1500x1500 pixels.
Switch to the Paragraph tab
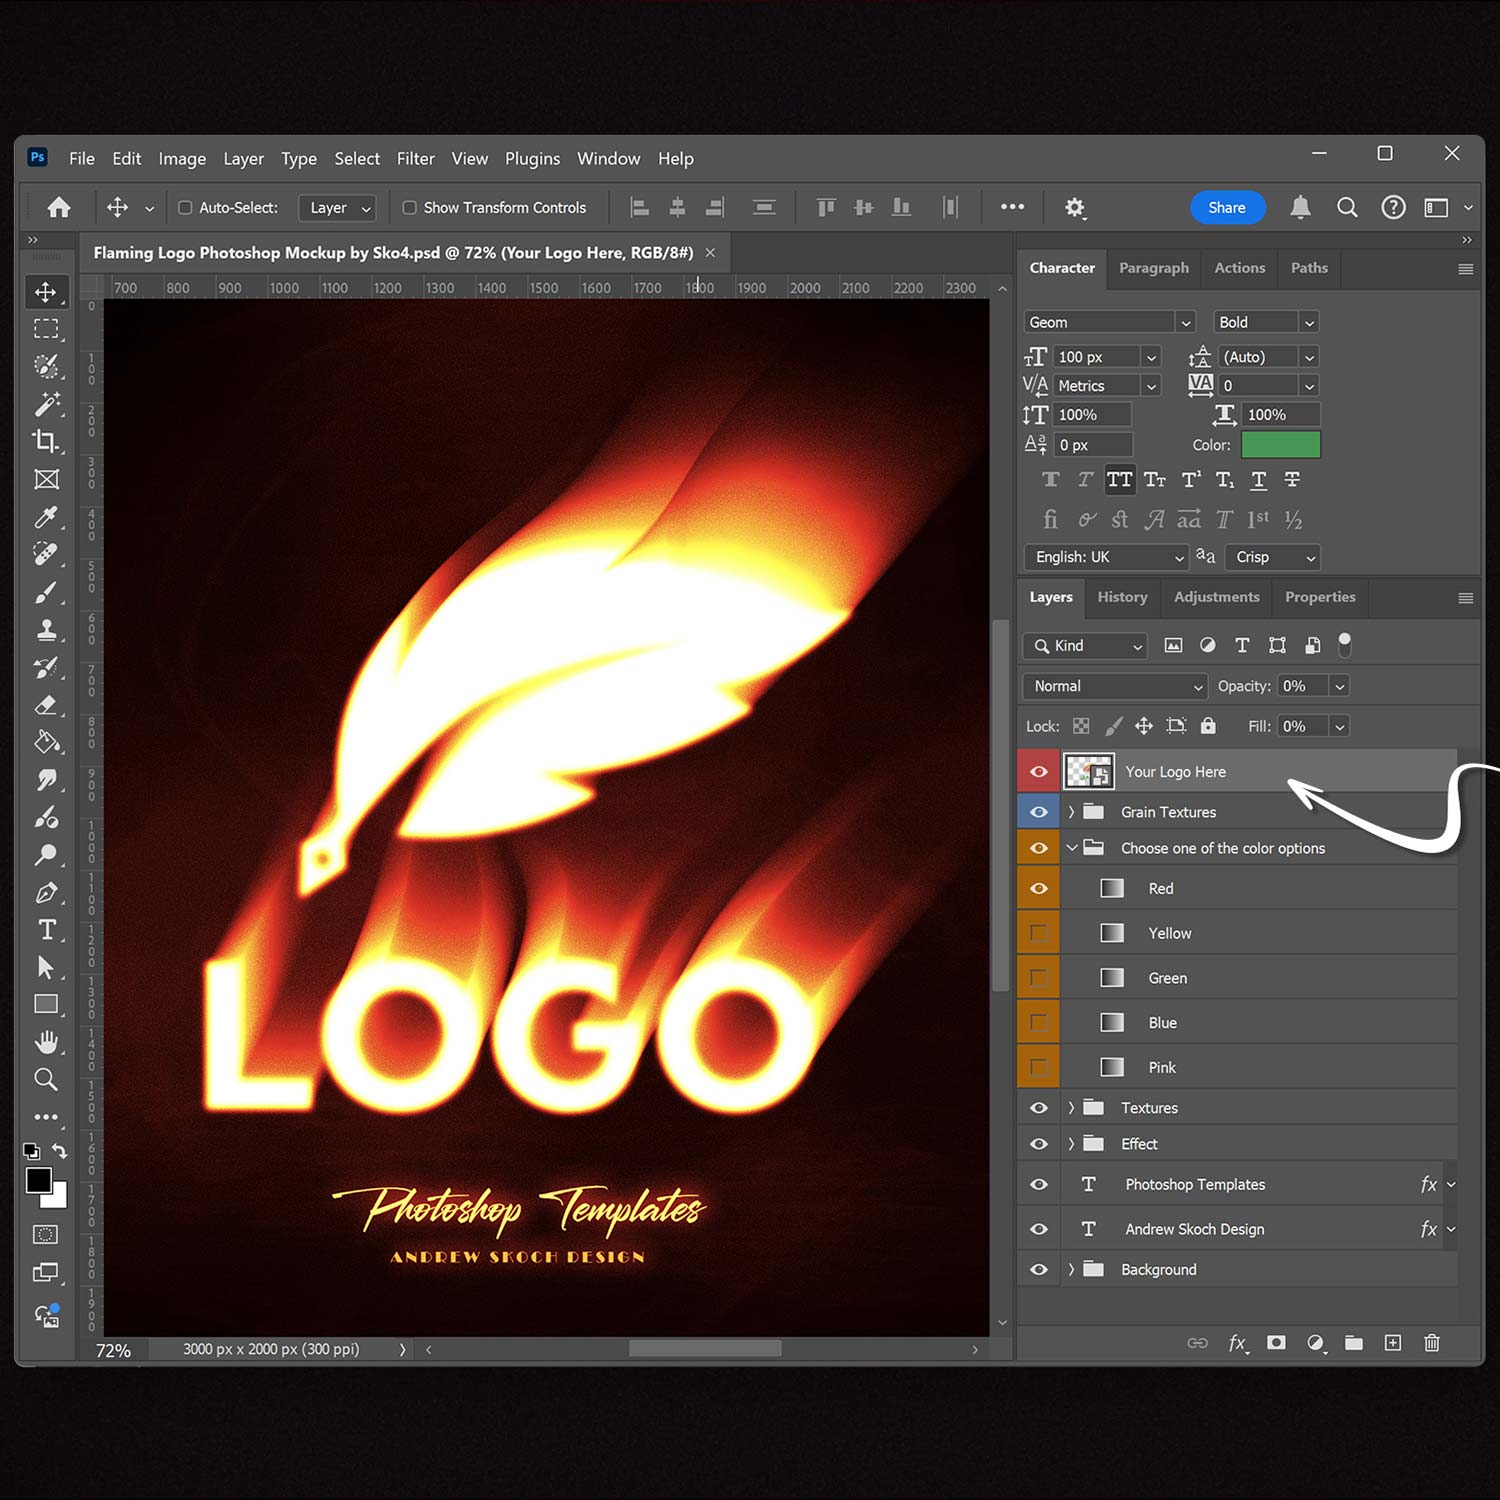coord(1154,268)
